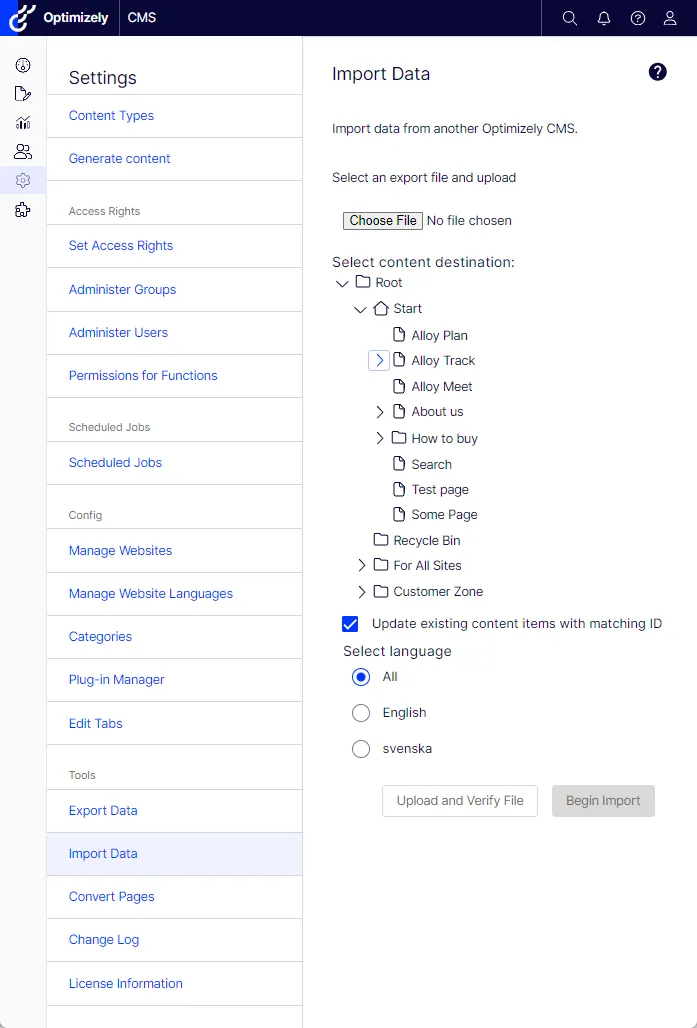Image resolution: width=697 pixels, height=1028 pixels.
Task: Click the Begin Import button
Action: click(603, 801)
